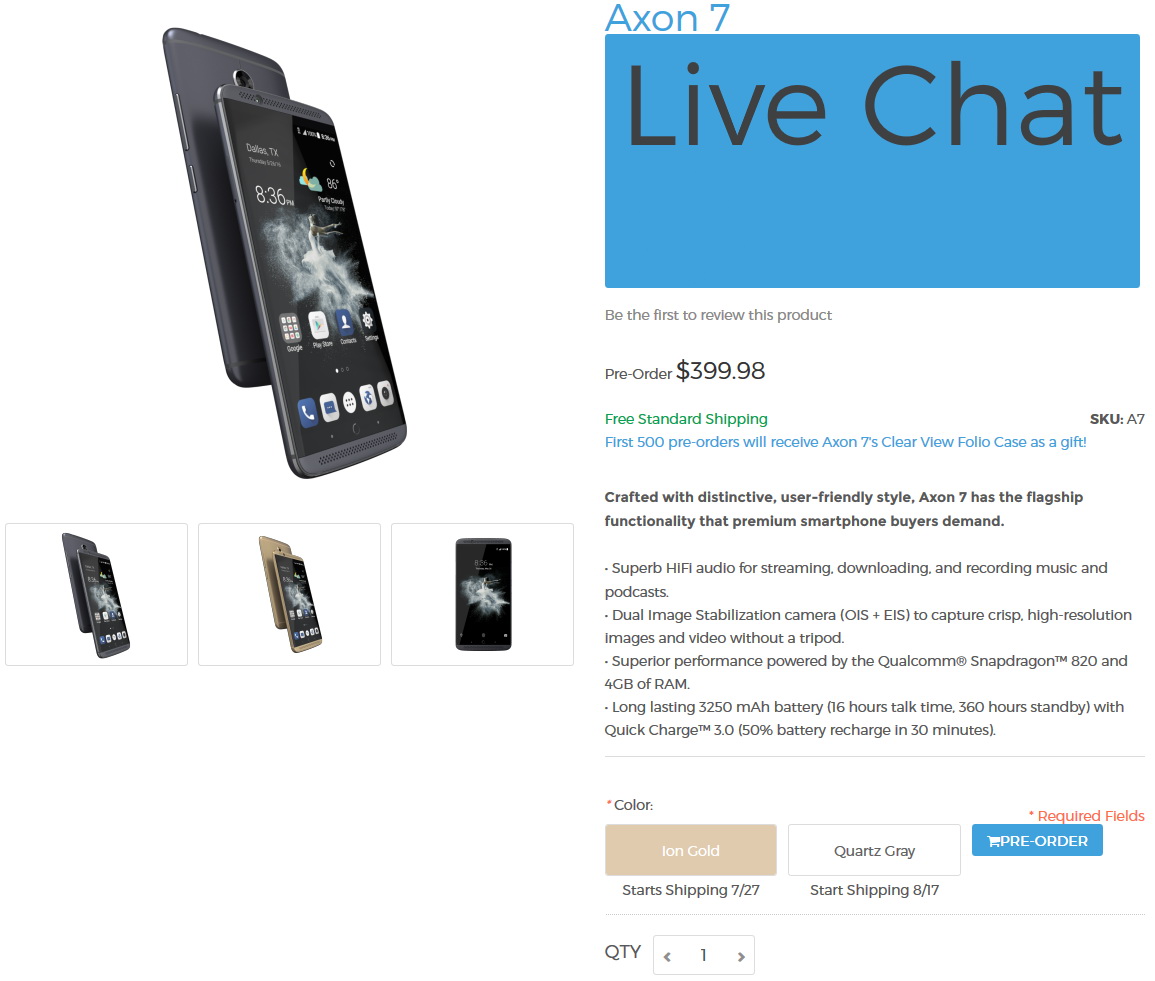Image resolution: width=1155 pixels, height=981 pixels.
Task: Click the quantity input field showing 1
Action: pos(703,955)
